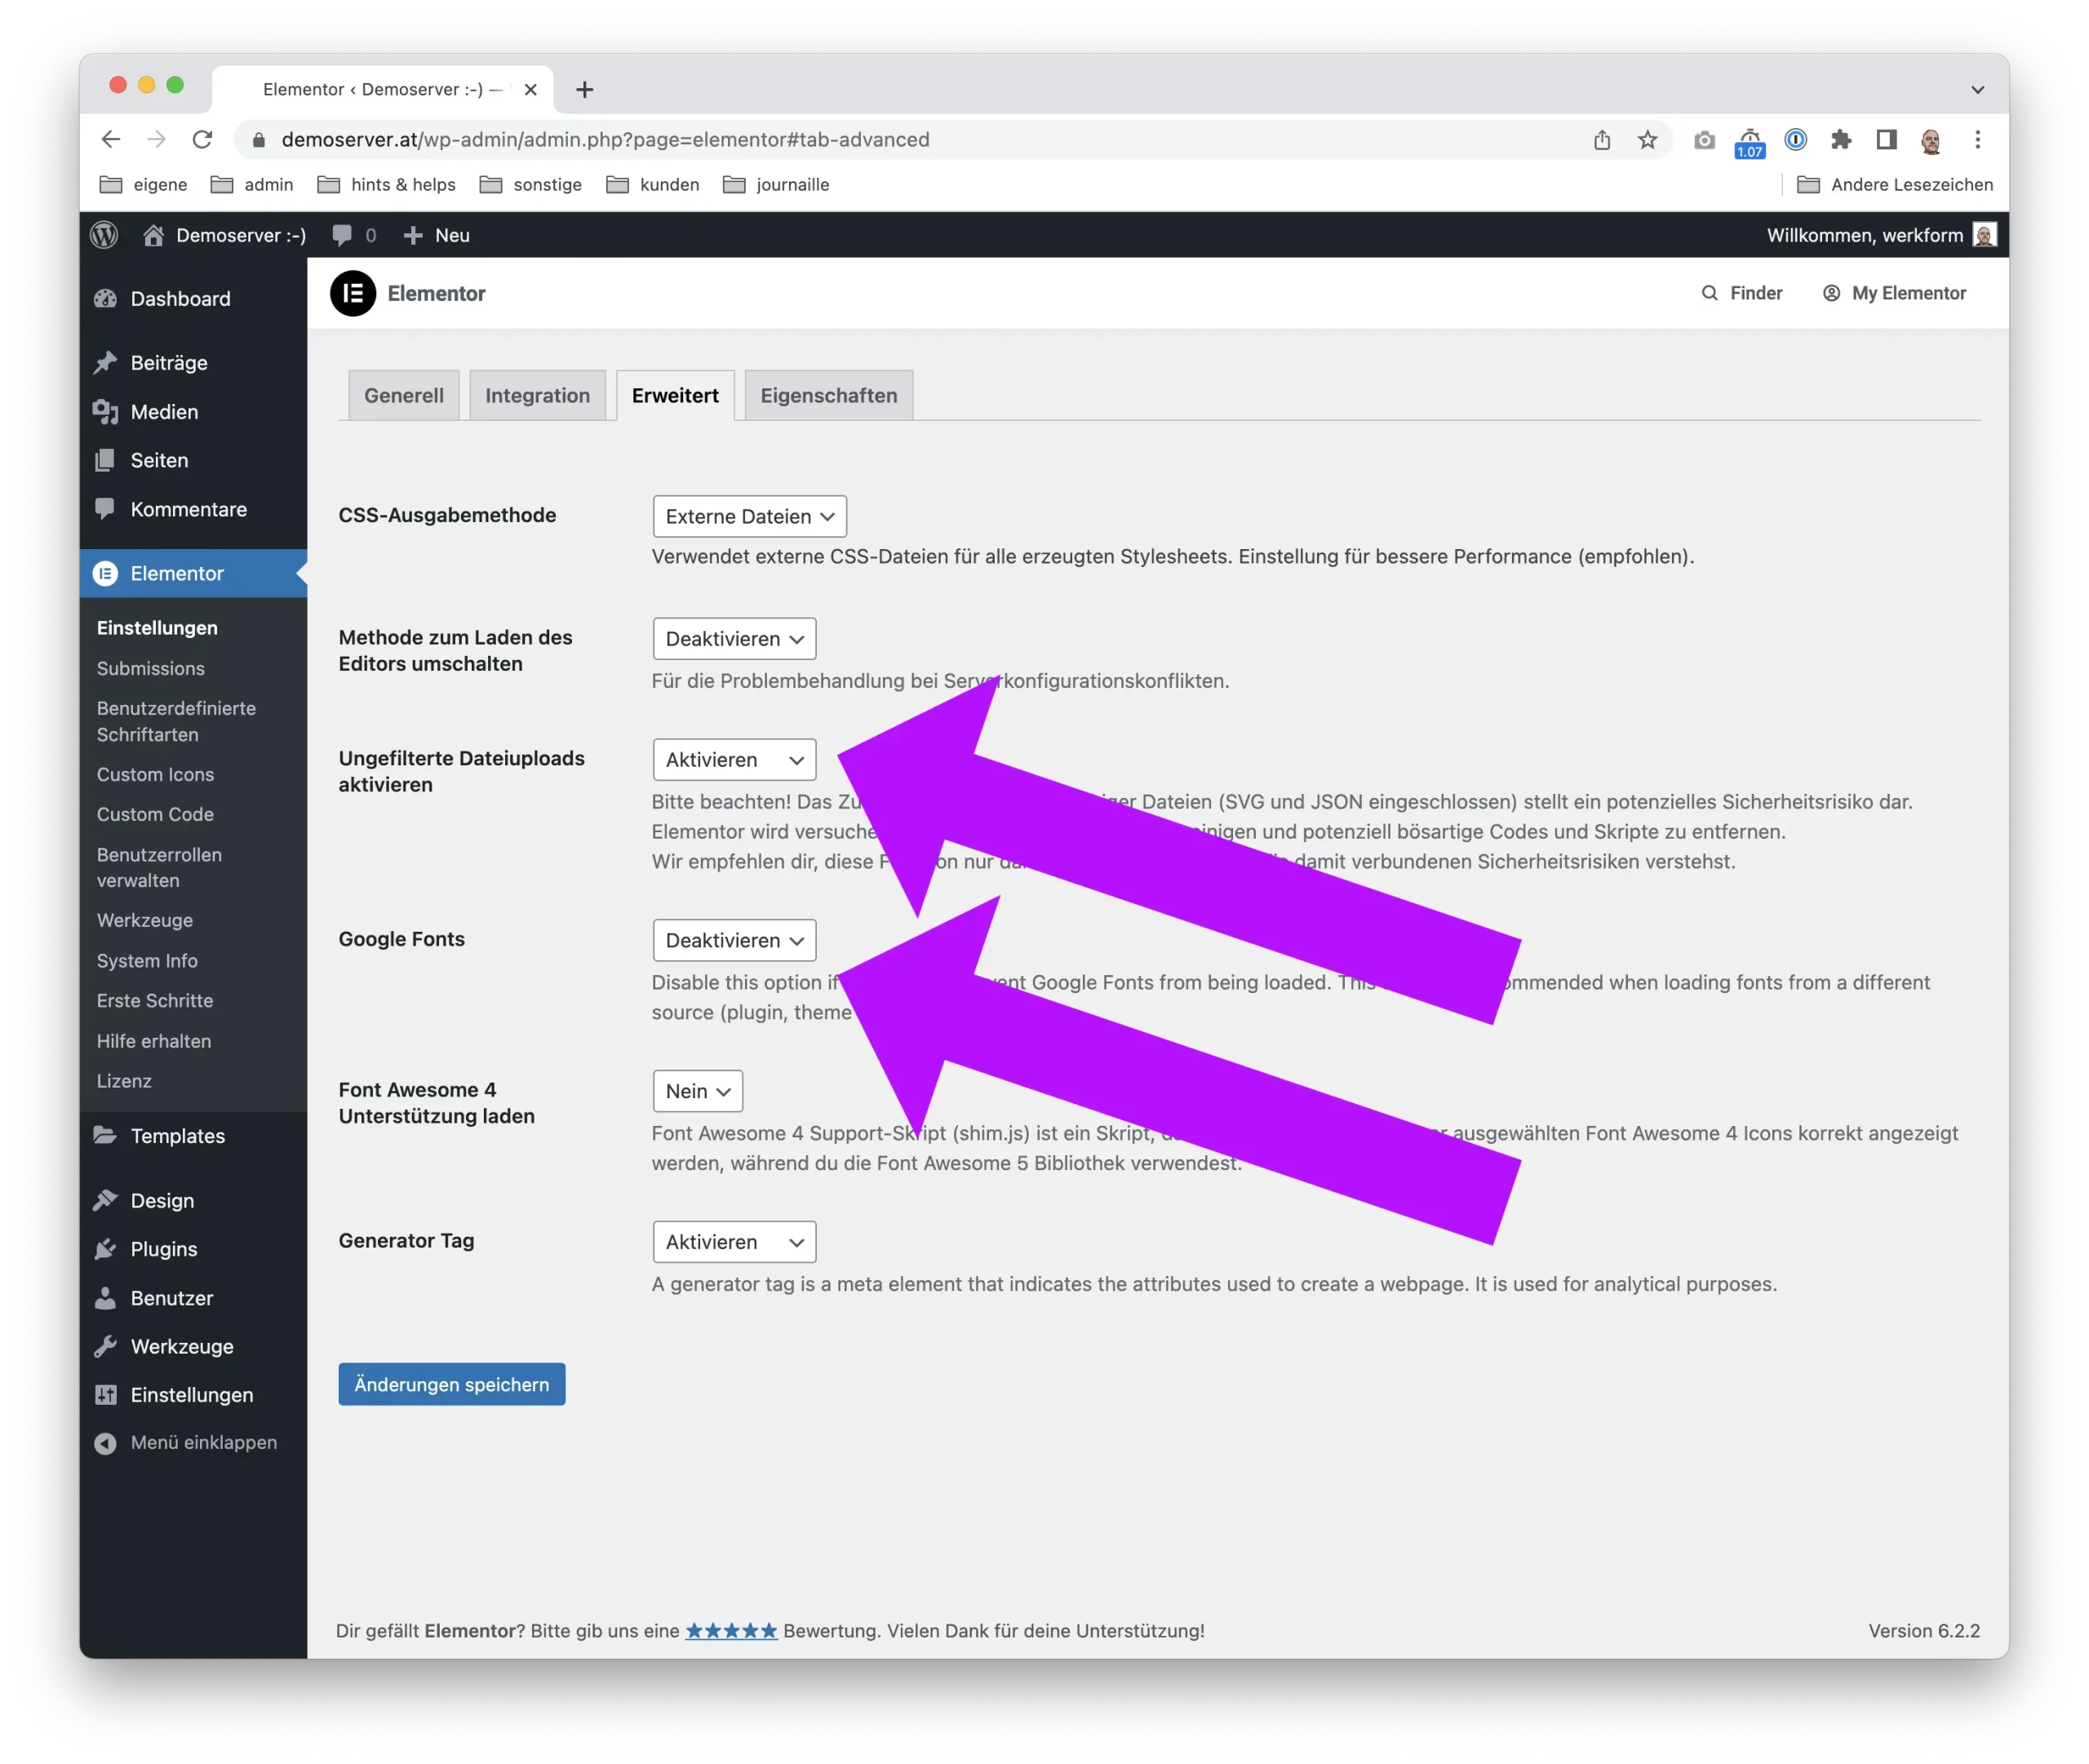Open Benutzerrollen verwalten submenu entry

tap(159, 868)
